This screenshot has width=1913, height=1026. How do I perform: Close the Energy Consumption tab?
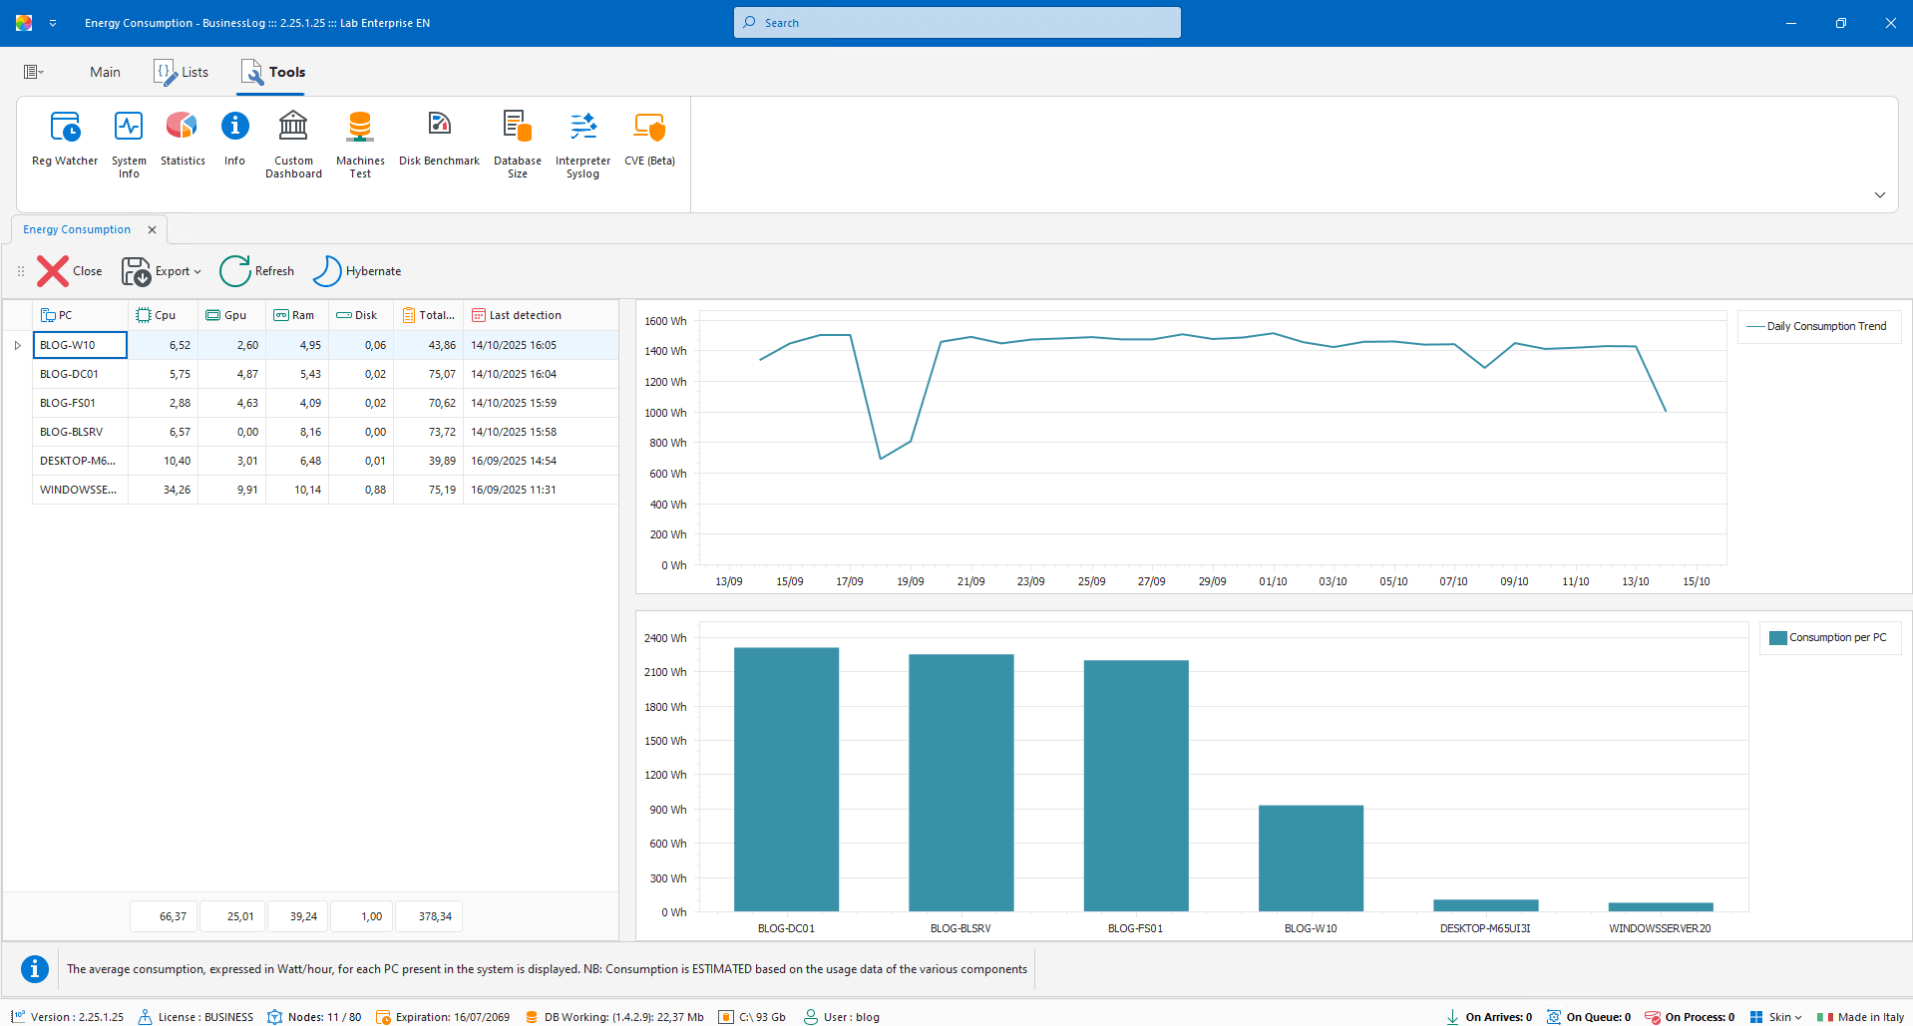pyautogui.click(x=152, y=230)
